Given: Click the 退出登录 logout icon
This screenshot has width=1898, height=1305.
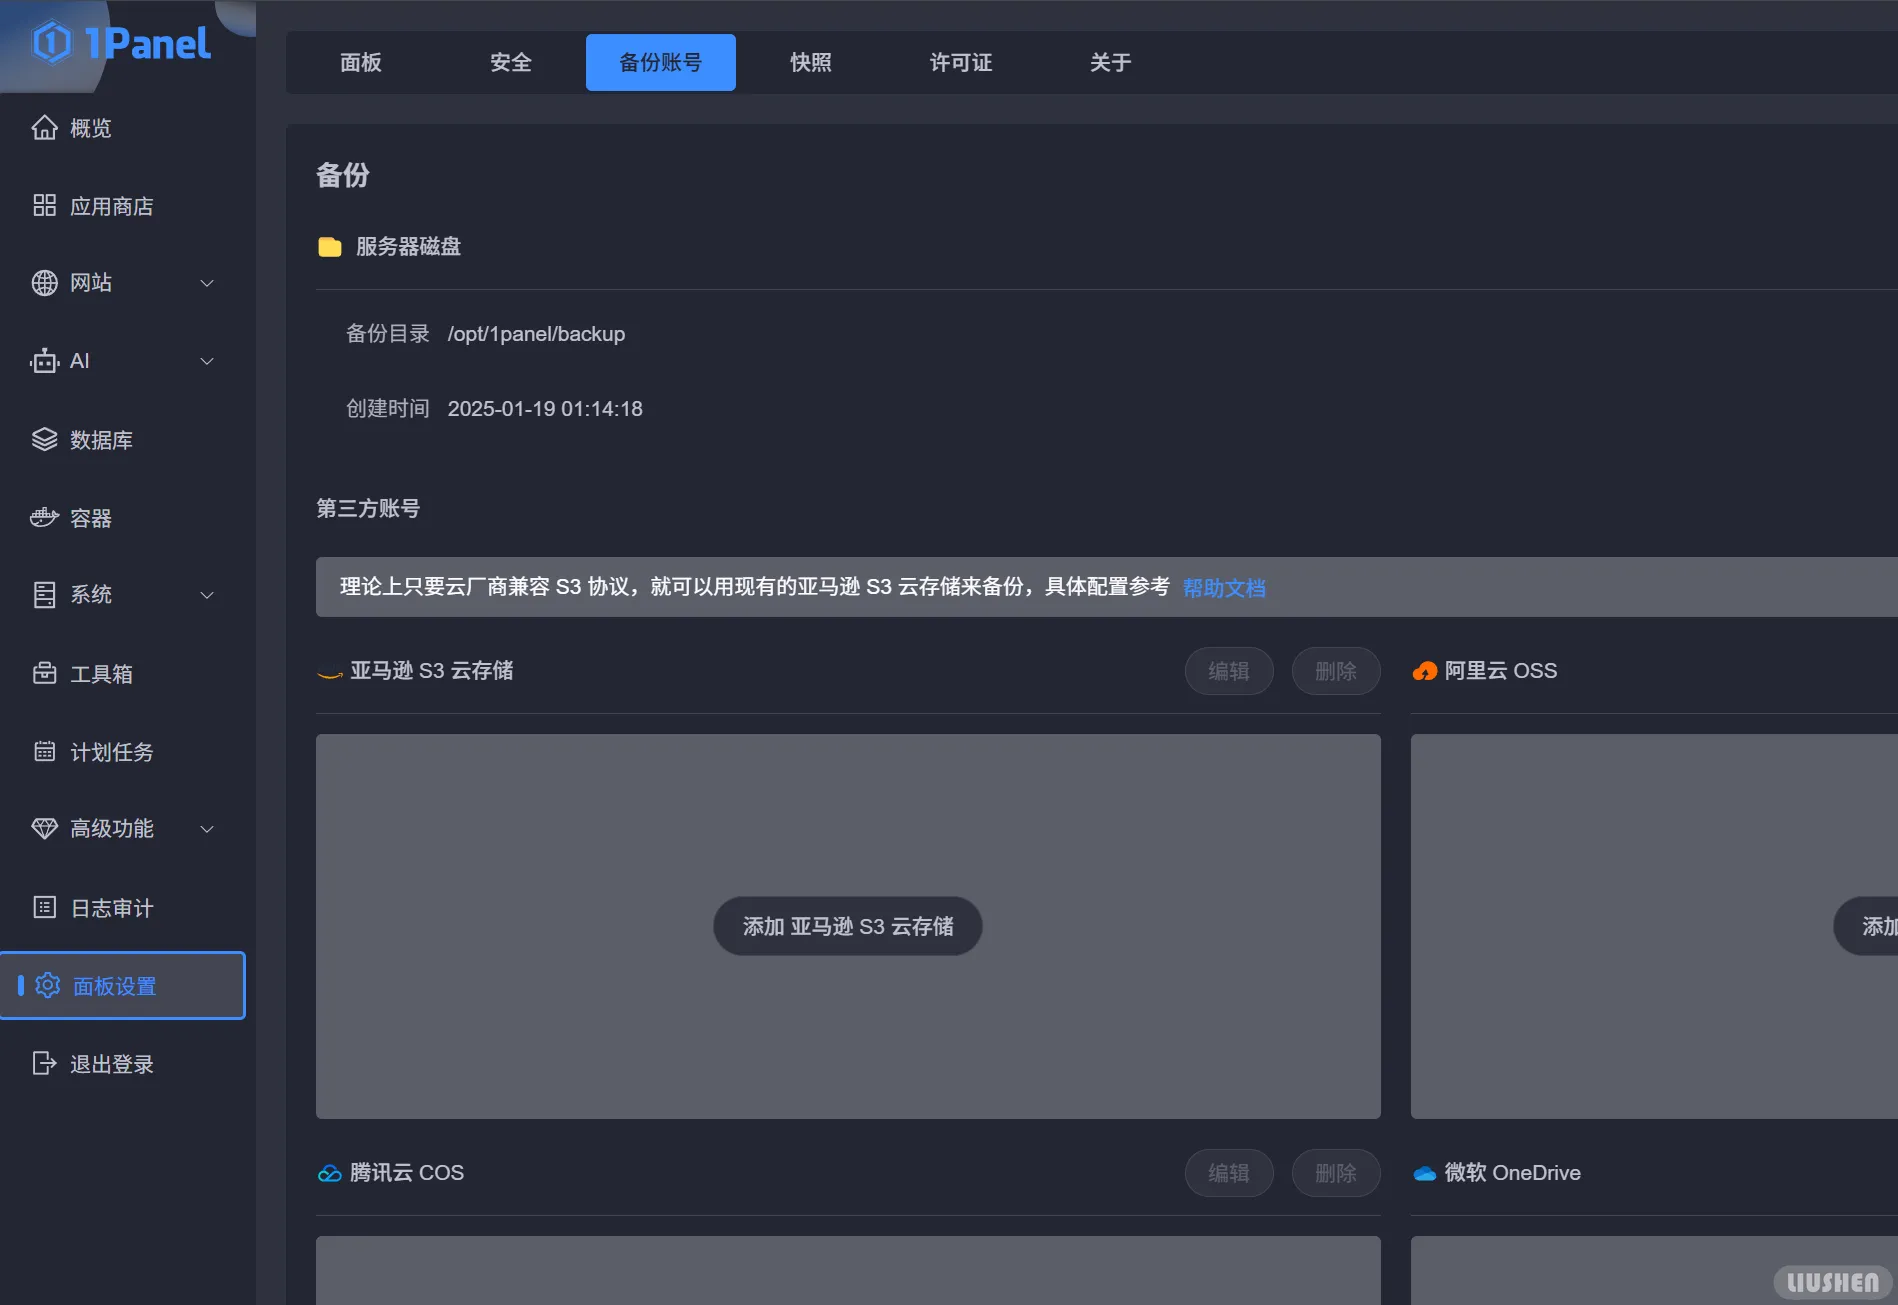Looking at the screenshot, I should point(45,1063).
